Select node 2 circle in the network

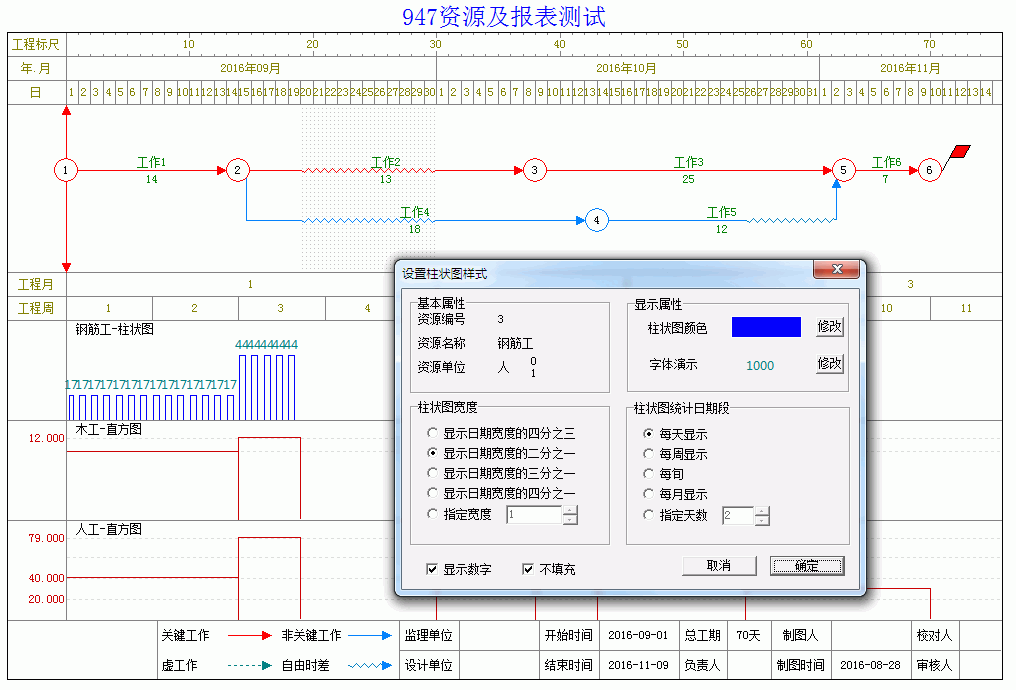point(237,171)
